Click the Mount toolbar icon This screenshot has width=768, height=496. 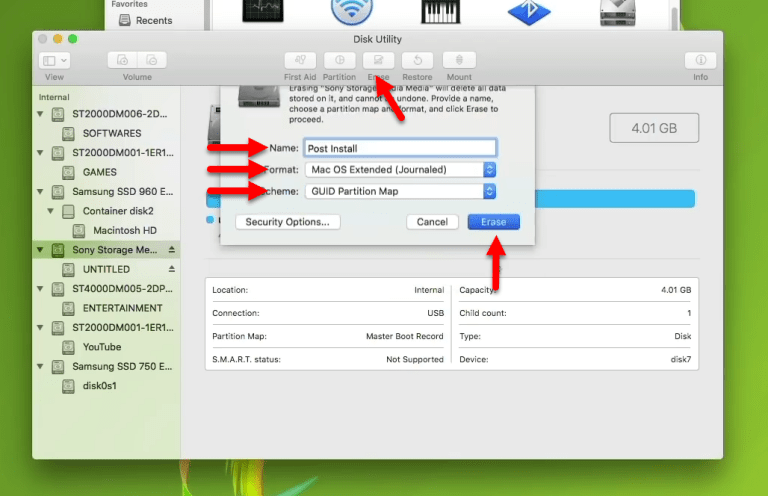[x=459, y=60]
